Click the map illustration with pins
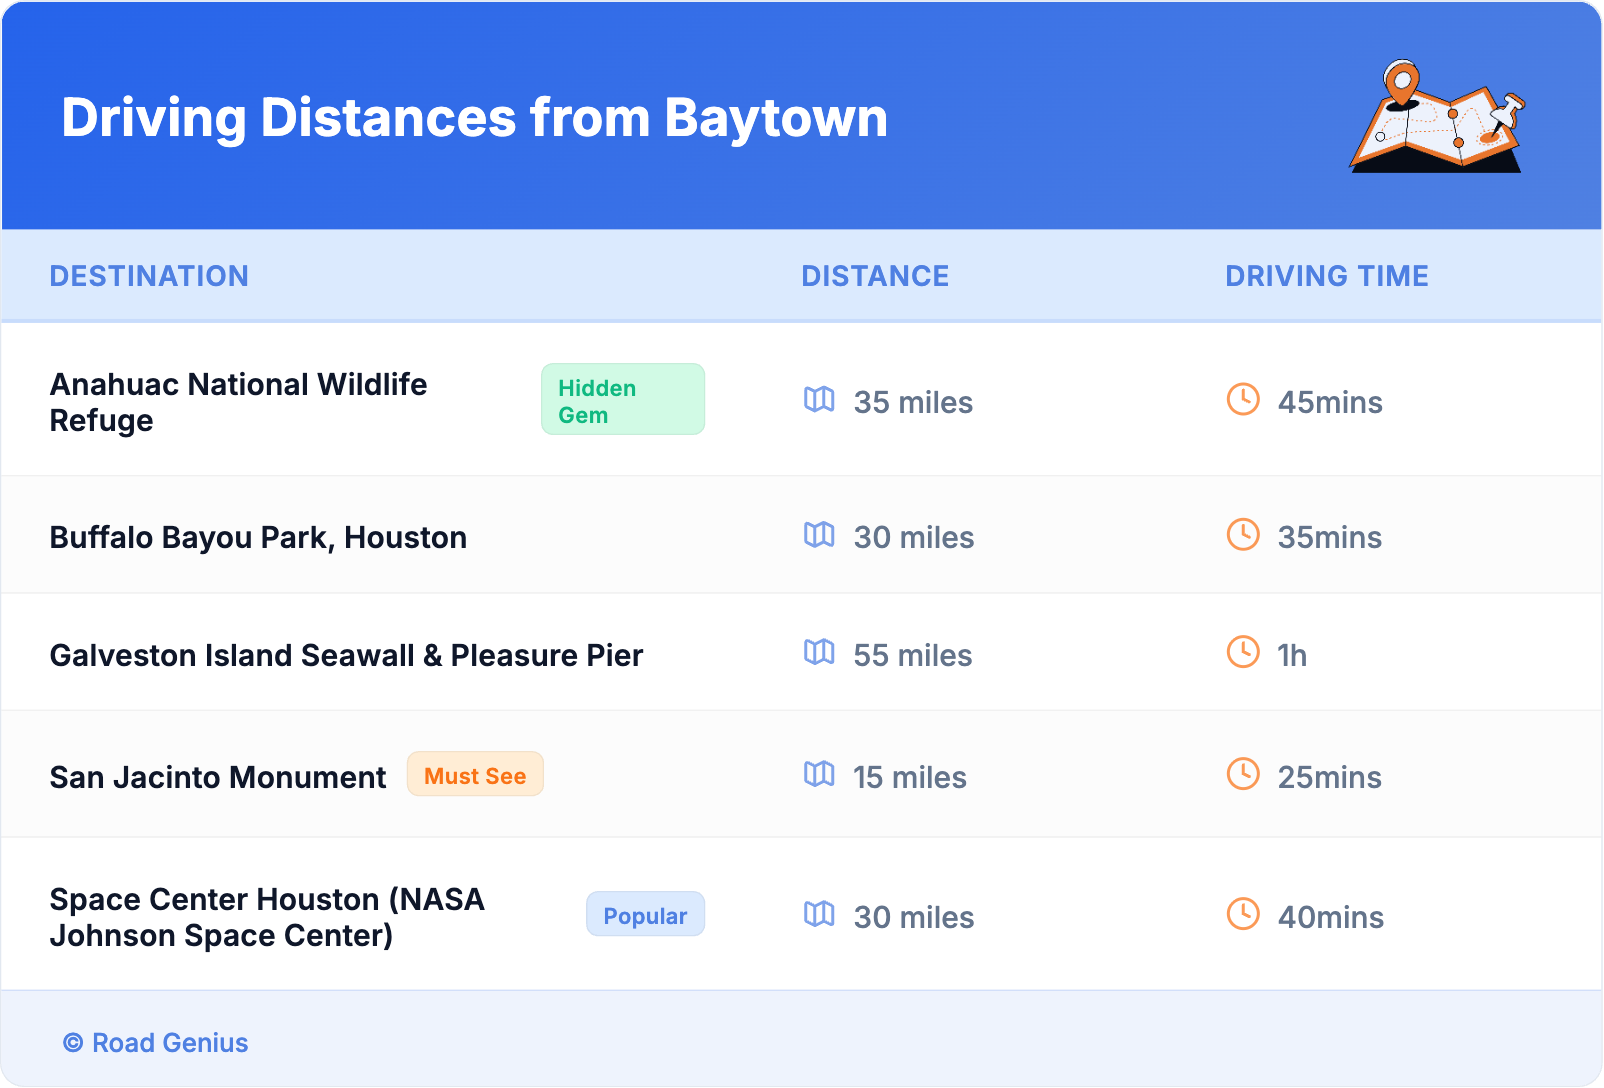The height and width of the screenshot is (1088, 1604). pos(1437,118)
